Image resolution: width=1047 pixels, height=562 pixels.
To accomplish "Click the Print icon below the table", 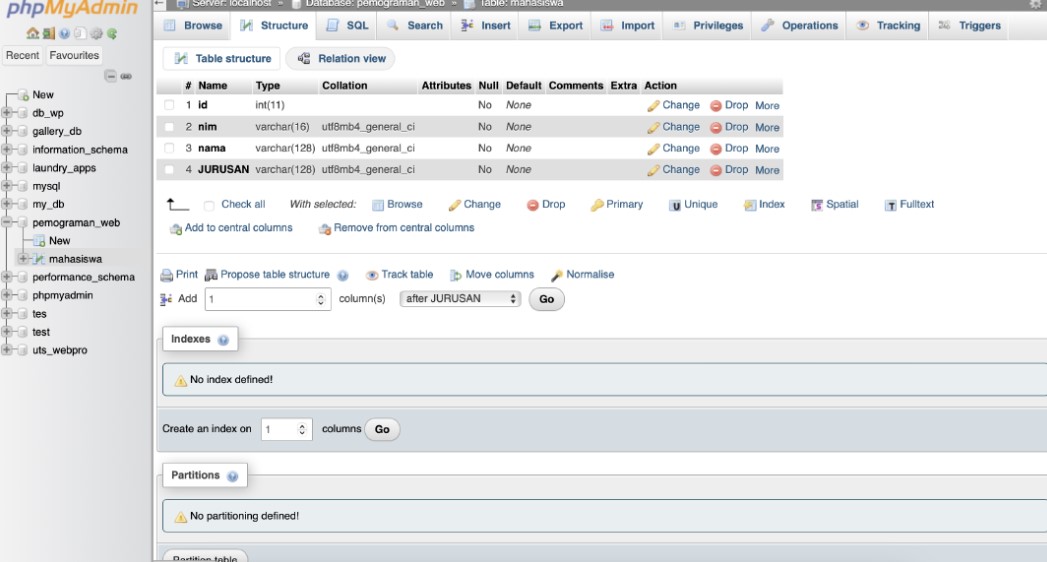I will pos(166,275).
